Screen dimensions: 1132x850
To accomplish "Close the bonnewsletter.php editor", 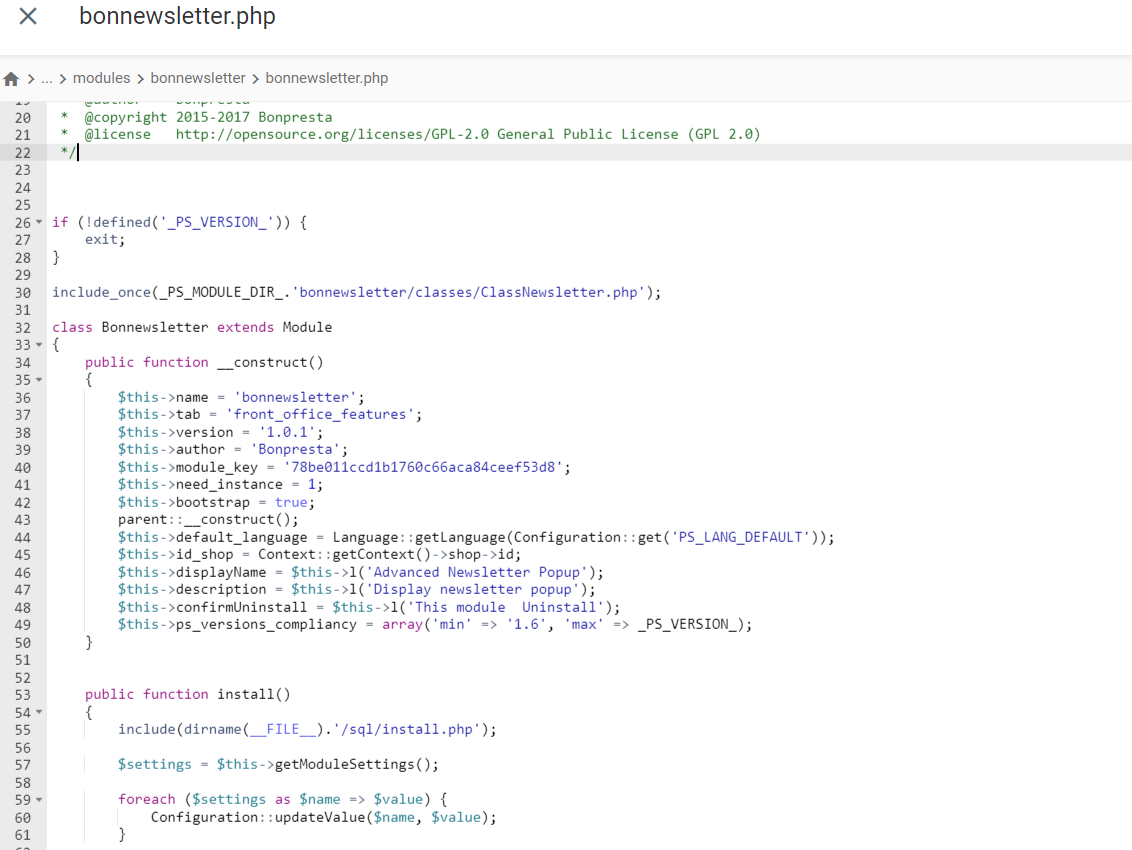I will 27,16.
